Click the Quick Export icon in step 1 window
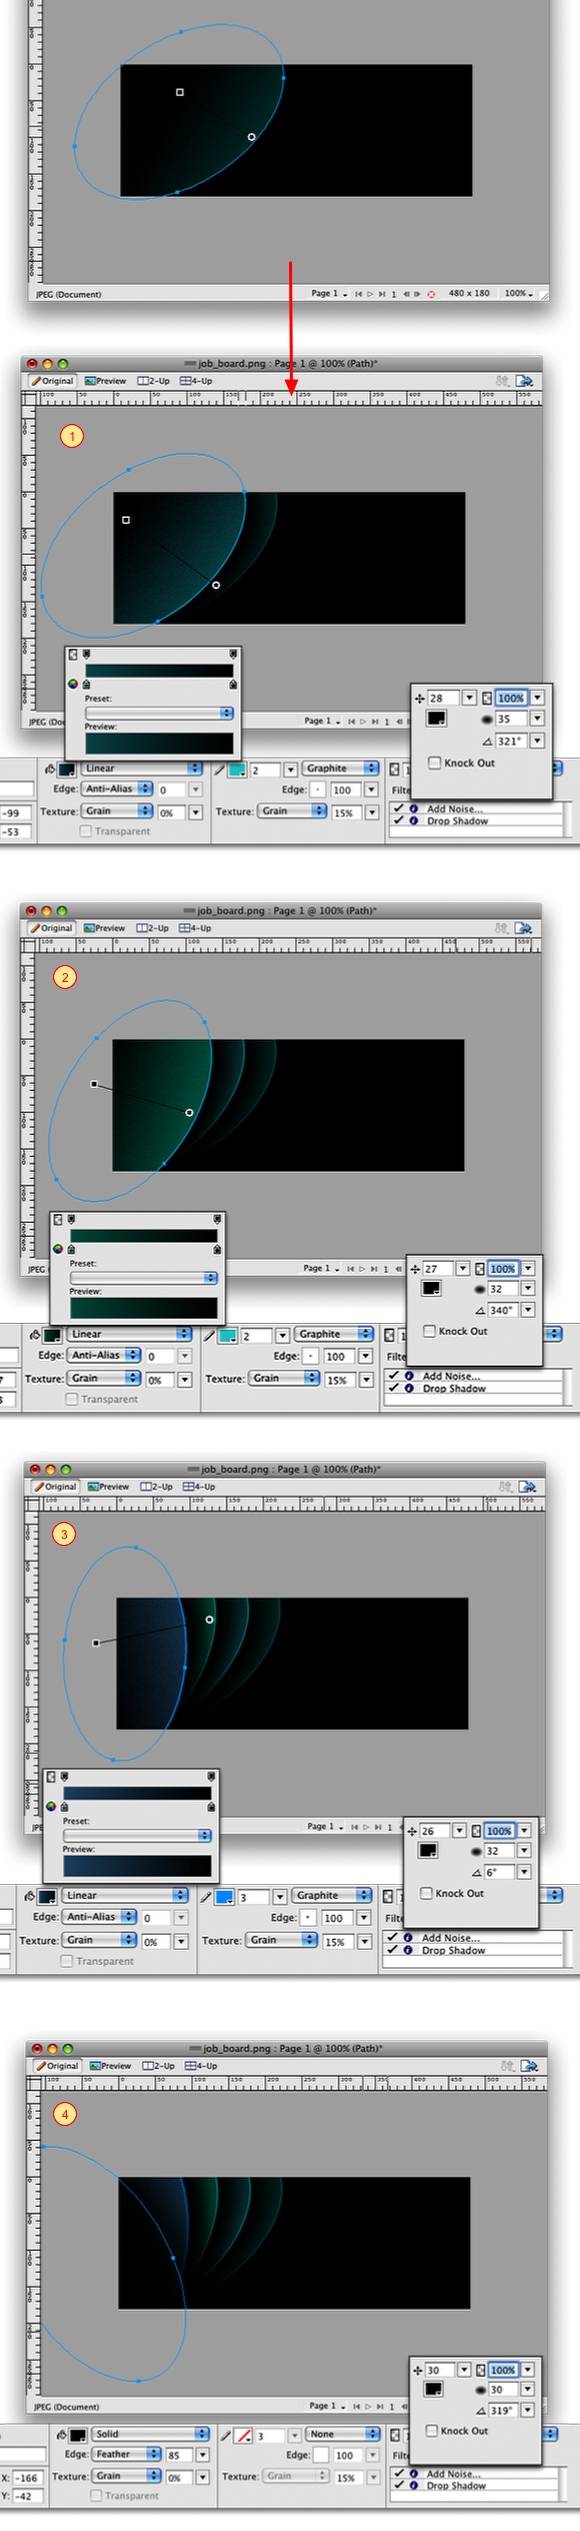This screenshot has width=580, height=2531. pyautogui.click(x=524, y=381)
